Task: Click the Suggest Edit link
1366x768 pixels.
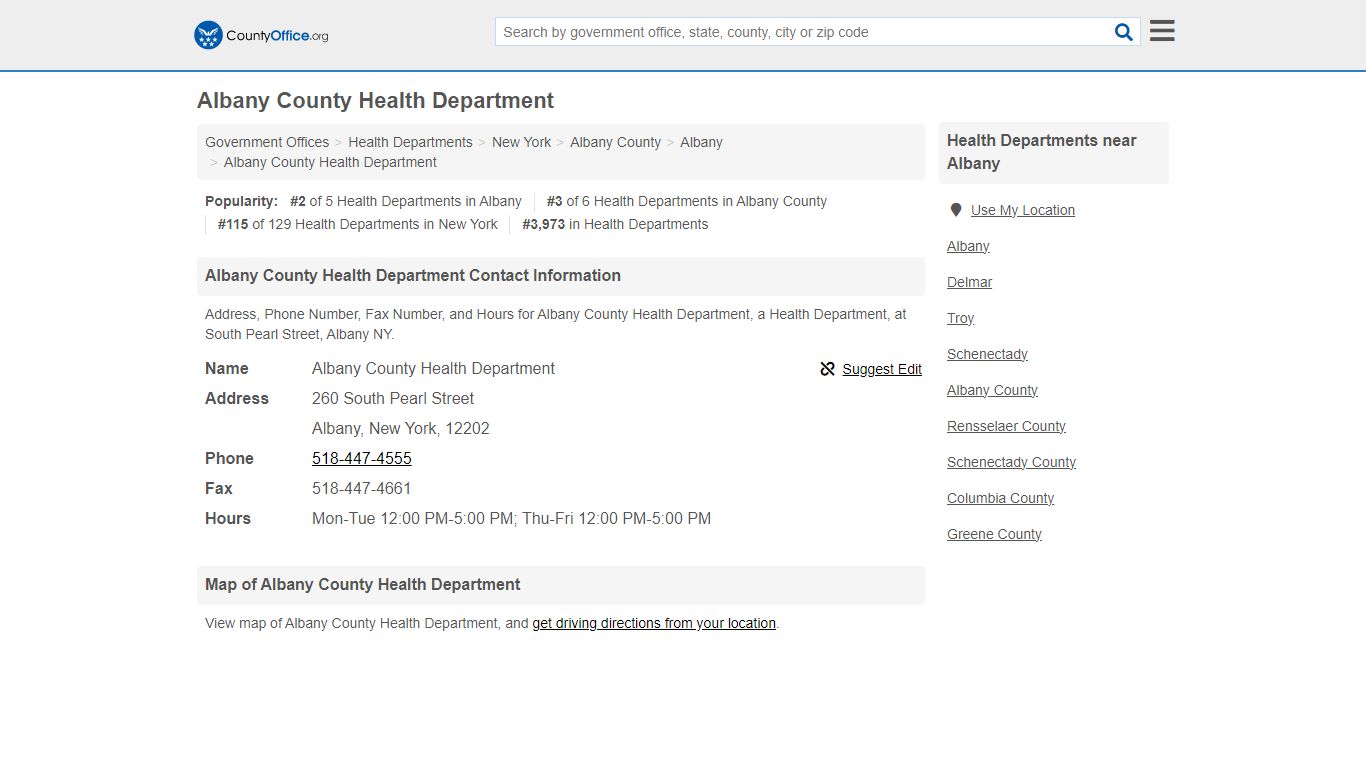Action: pyautogui.click(x=882, y=369)
